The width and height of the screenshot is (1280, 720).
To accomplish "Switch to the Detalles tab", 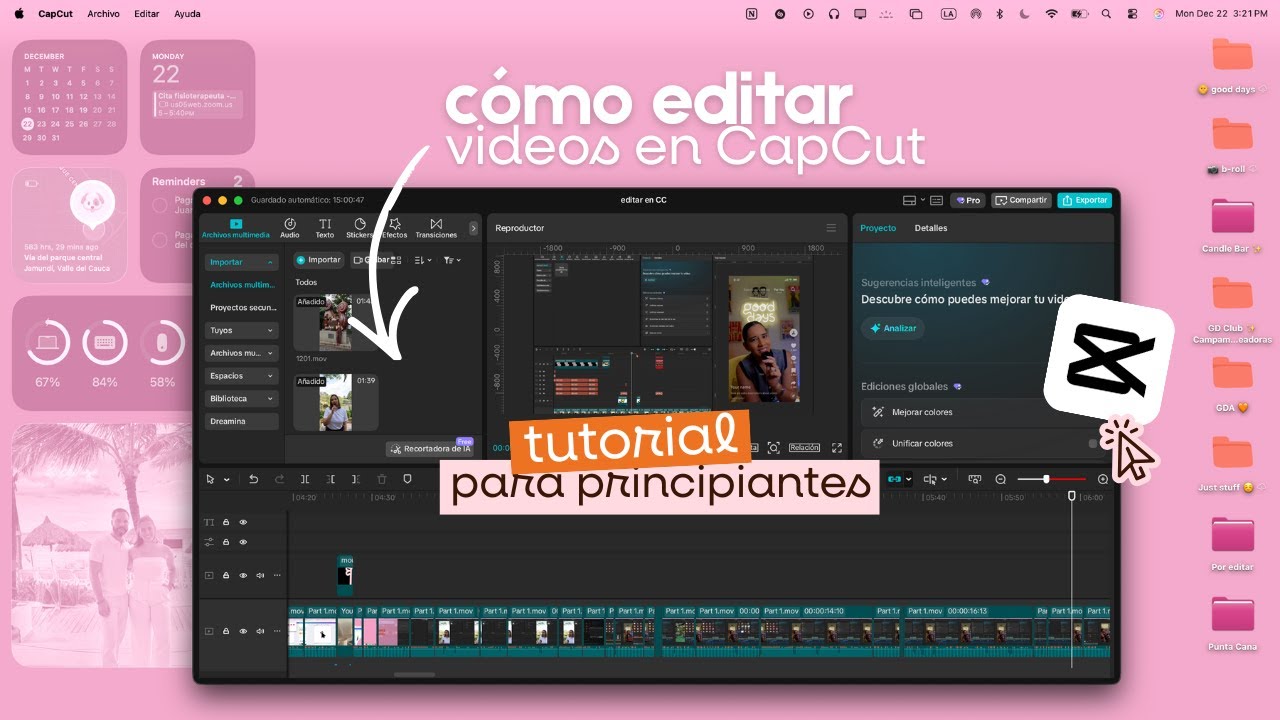I will (x=931, y=228).
